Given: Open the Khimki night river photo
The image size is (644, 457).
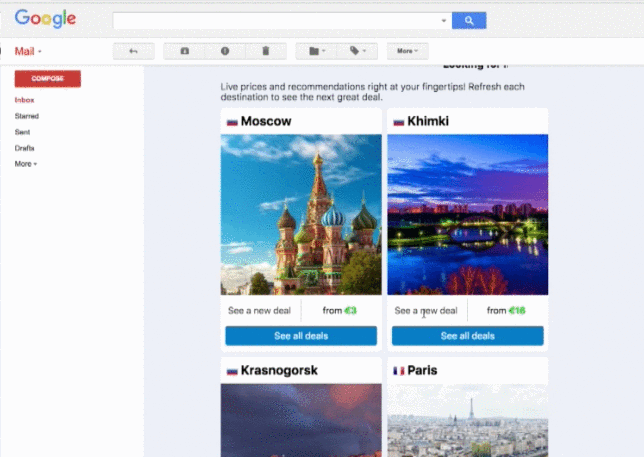Looking at the screenshot, I should (x=467, y=215).
